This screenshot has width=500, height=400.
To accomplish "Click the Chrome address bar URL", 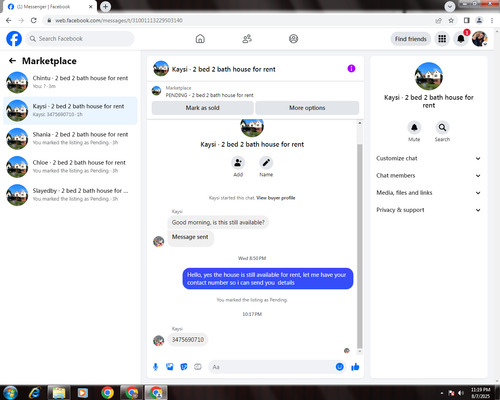I will pos(119,20).
